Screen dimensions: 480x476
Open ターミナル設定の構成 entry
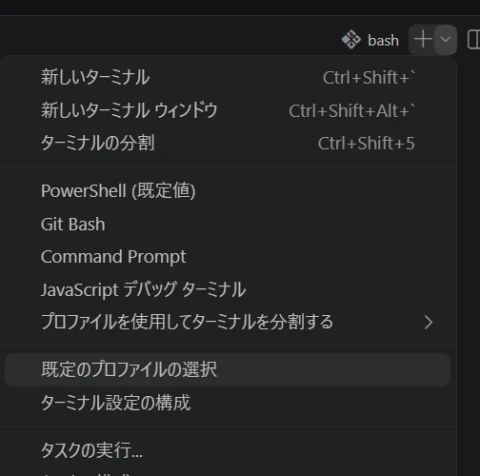(228, 403)
